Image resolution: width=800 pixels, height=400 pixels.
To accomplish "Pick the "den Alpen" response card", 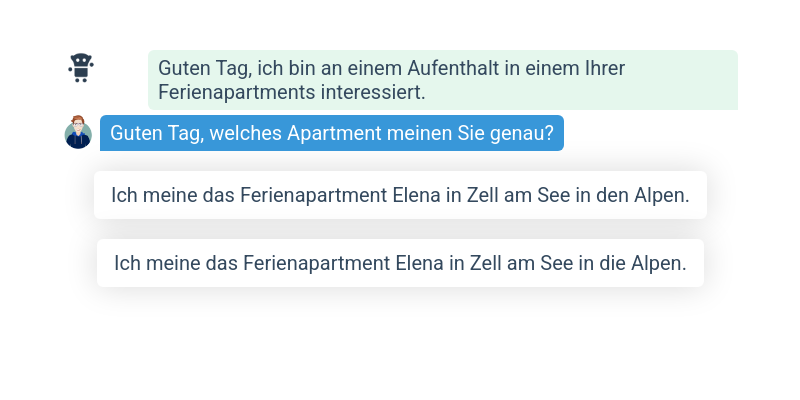I will (x=400, y=195).
